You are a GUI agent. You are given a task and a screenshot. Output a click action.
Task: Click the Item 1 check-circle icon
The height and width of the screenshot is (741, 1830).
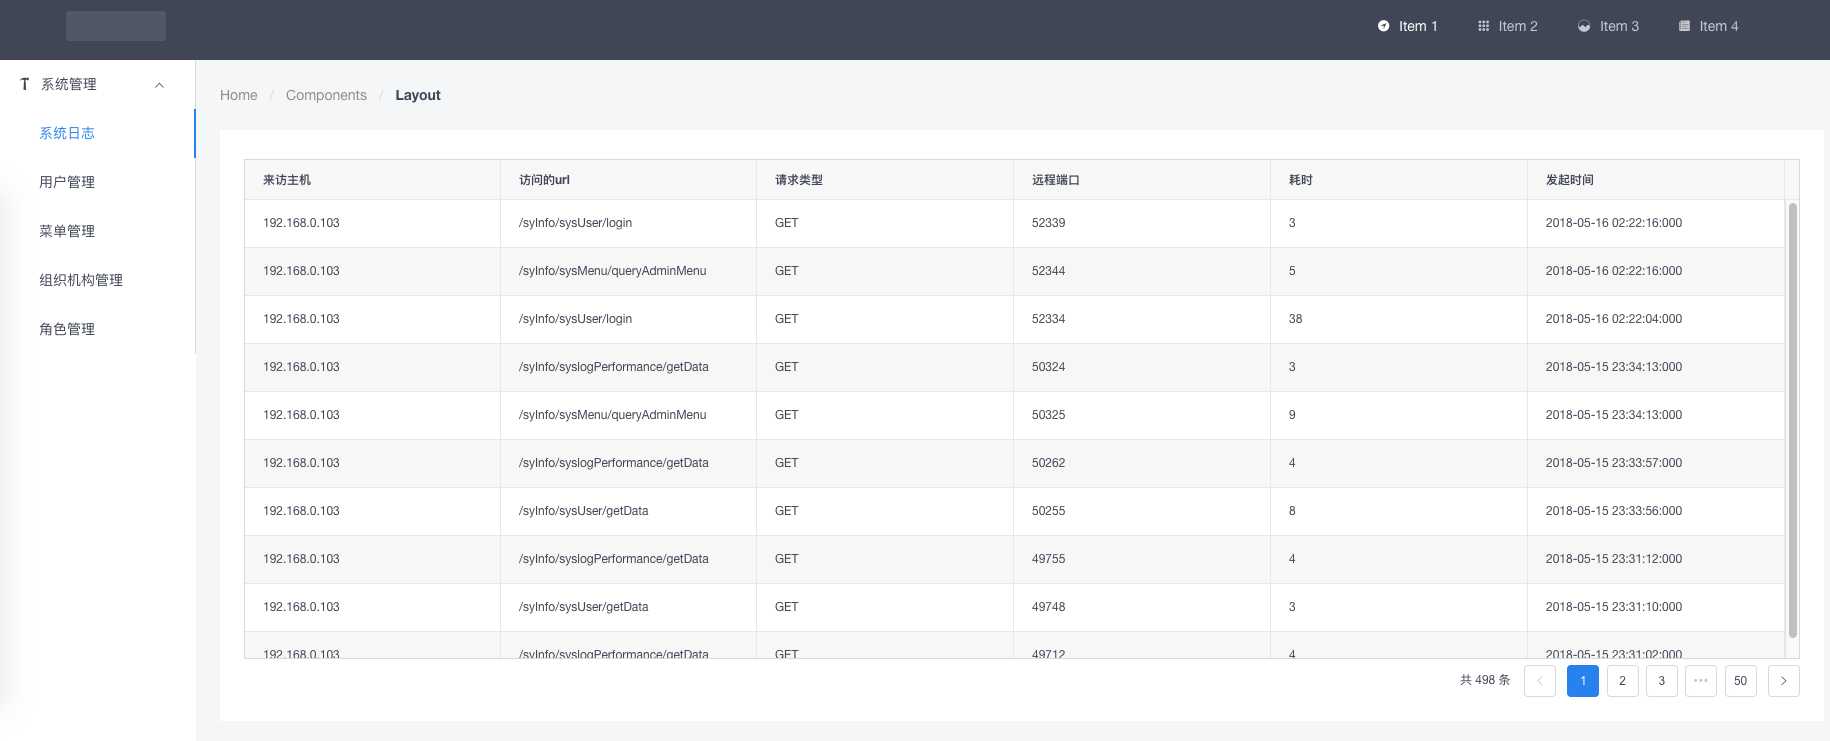pyautogui.click(x=1383, y=26)
